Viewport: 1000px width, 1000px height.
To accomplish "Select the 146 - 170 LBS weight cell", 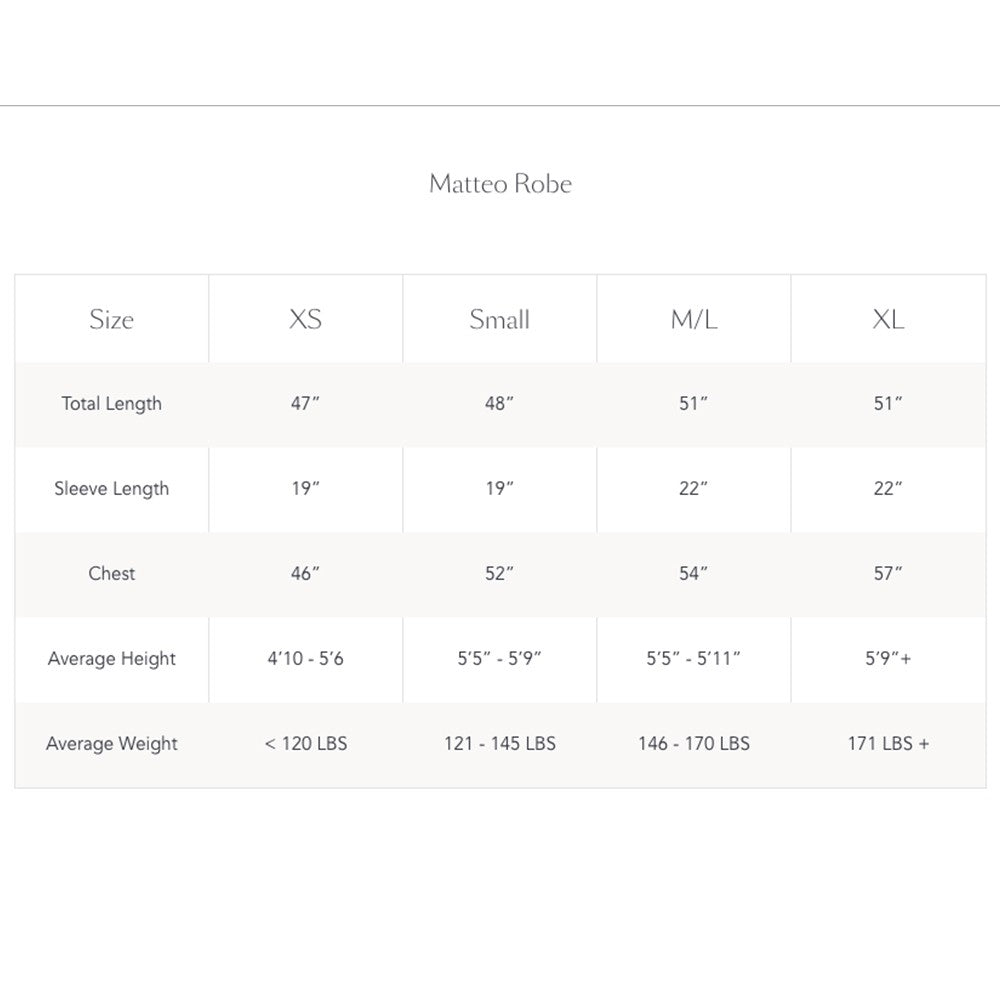I will click(x=693, y=744).
